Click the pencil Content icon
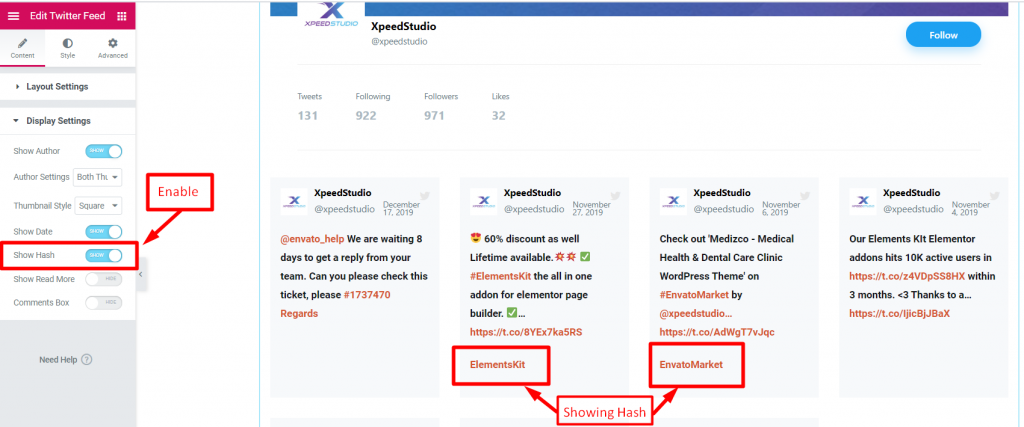The image size is (1024, 427). (23, 43)
